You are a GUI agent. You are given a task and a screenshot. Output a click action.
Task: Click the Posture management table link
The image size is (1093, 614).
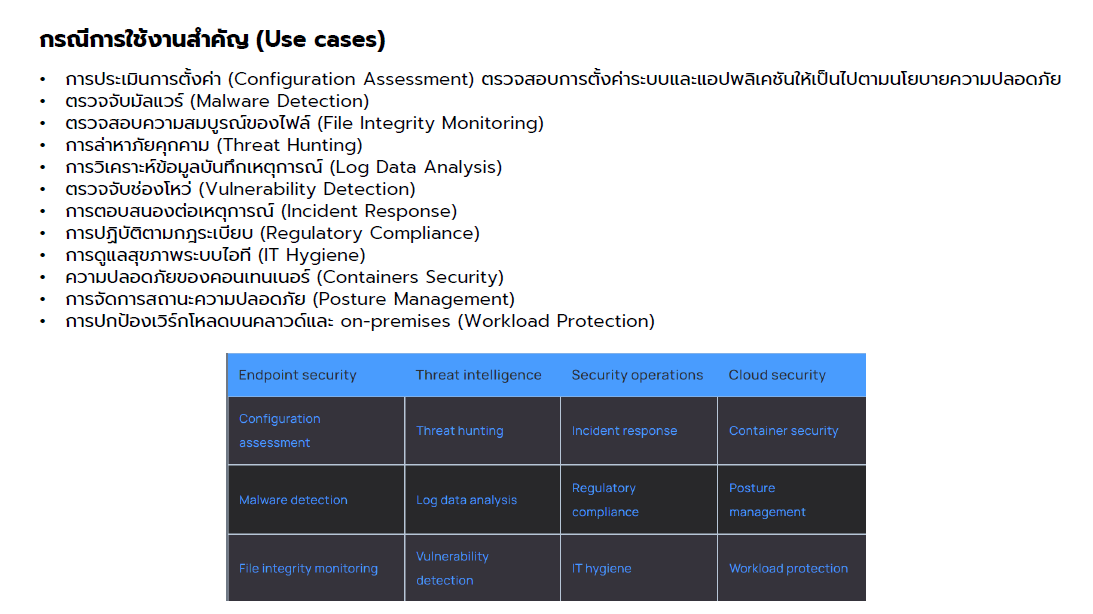point(767,500)
